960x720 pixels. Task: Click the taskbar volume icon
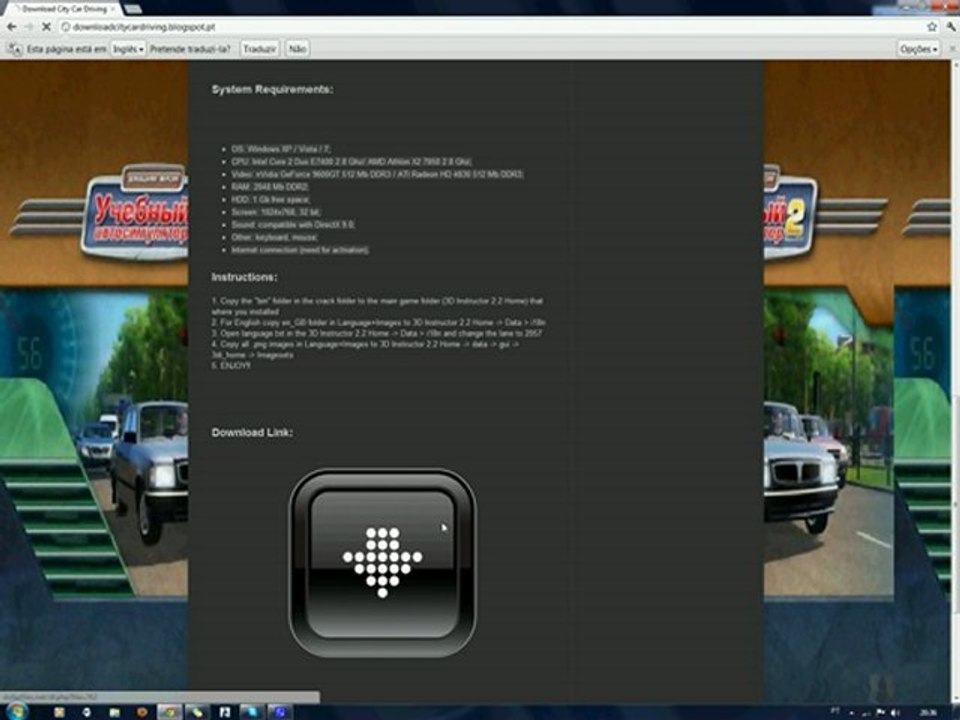tap(895, 713)
